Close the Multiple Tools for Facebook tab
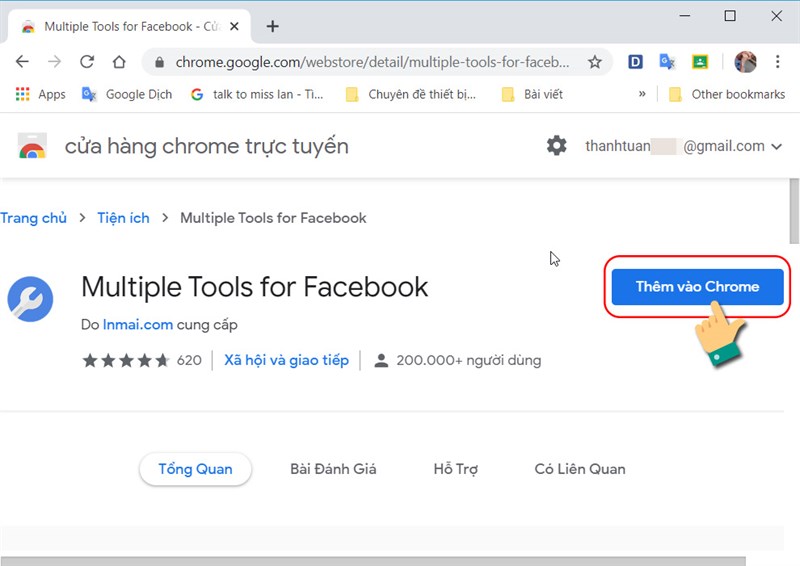Viewport: 800px width, 566px height. [x=234, y=26]
